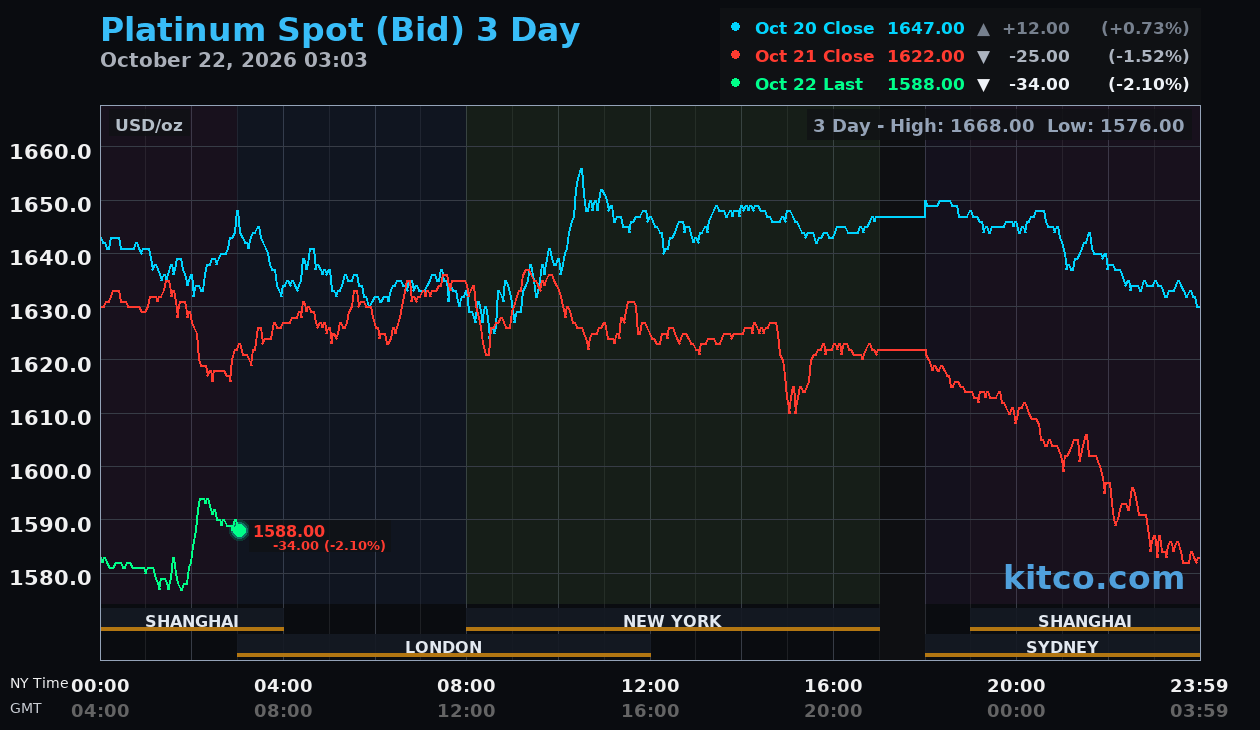The width and height of the screenshot is (1260, 730).
Task: Click the red 1588.00 price callout on chart
Action: 289,532
